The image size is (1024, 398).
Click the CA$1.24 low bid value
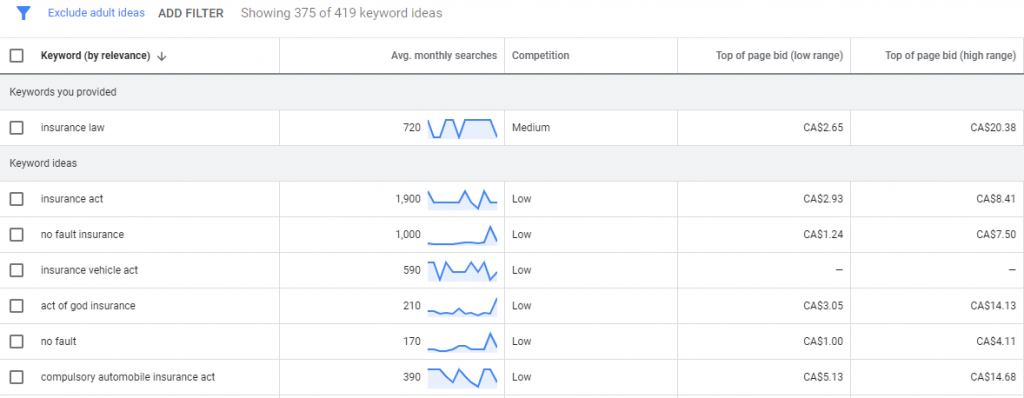823,234
